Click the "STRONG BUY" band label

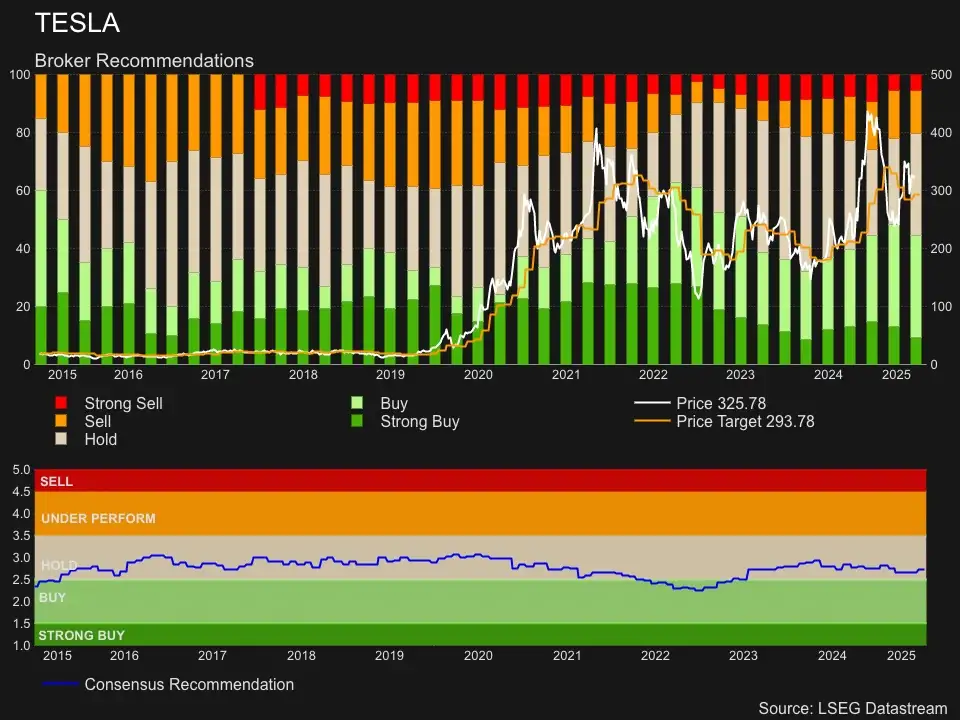click(81, 636)
